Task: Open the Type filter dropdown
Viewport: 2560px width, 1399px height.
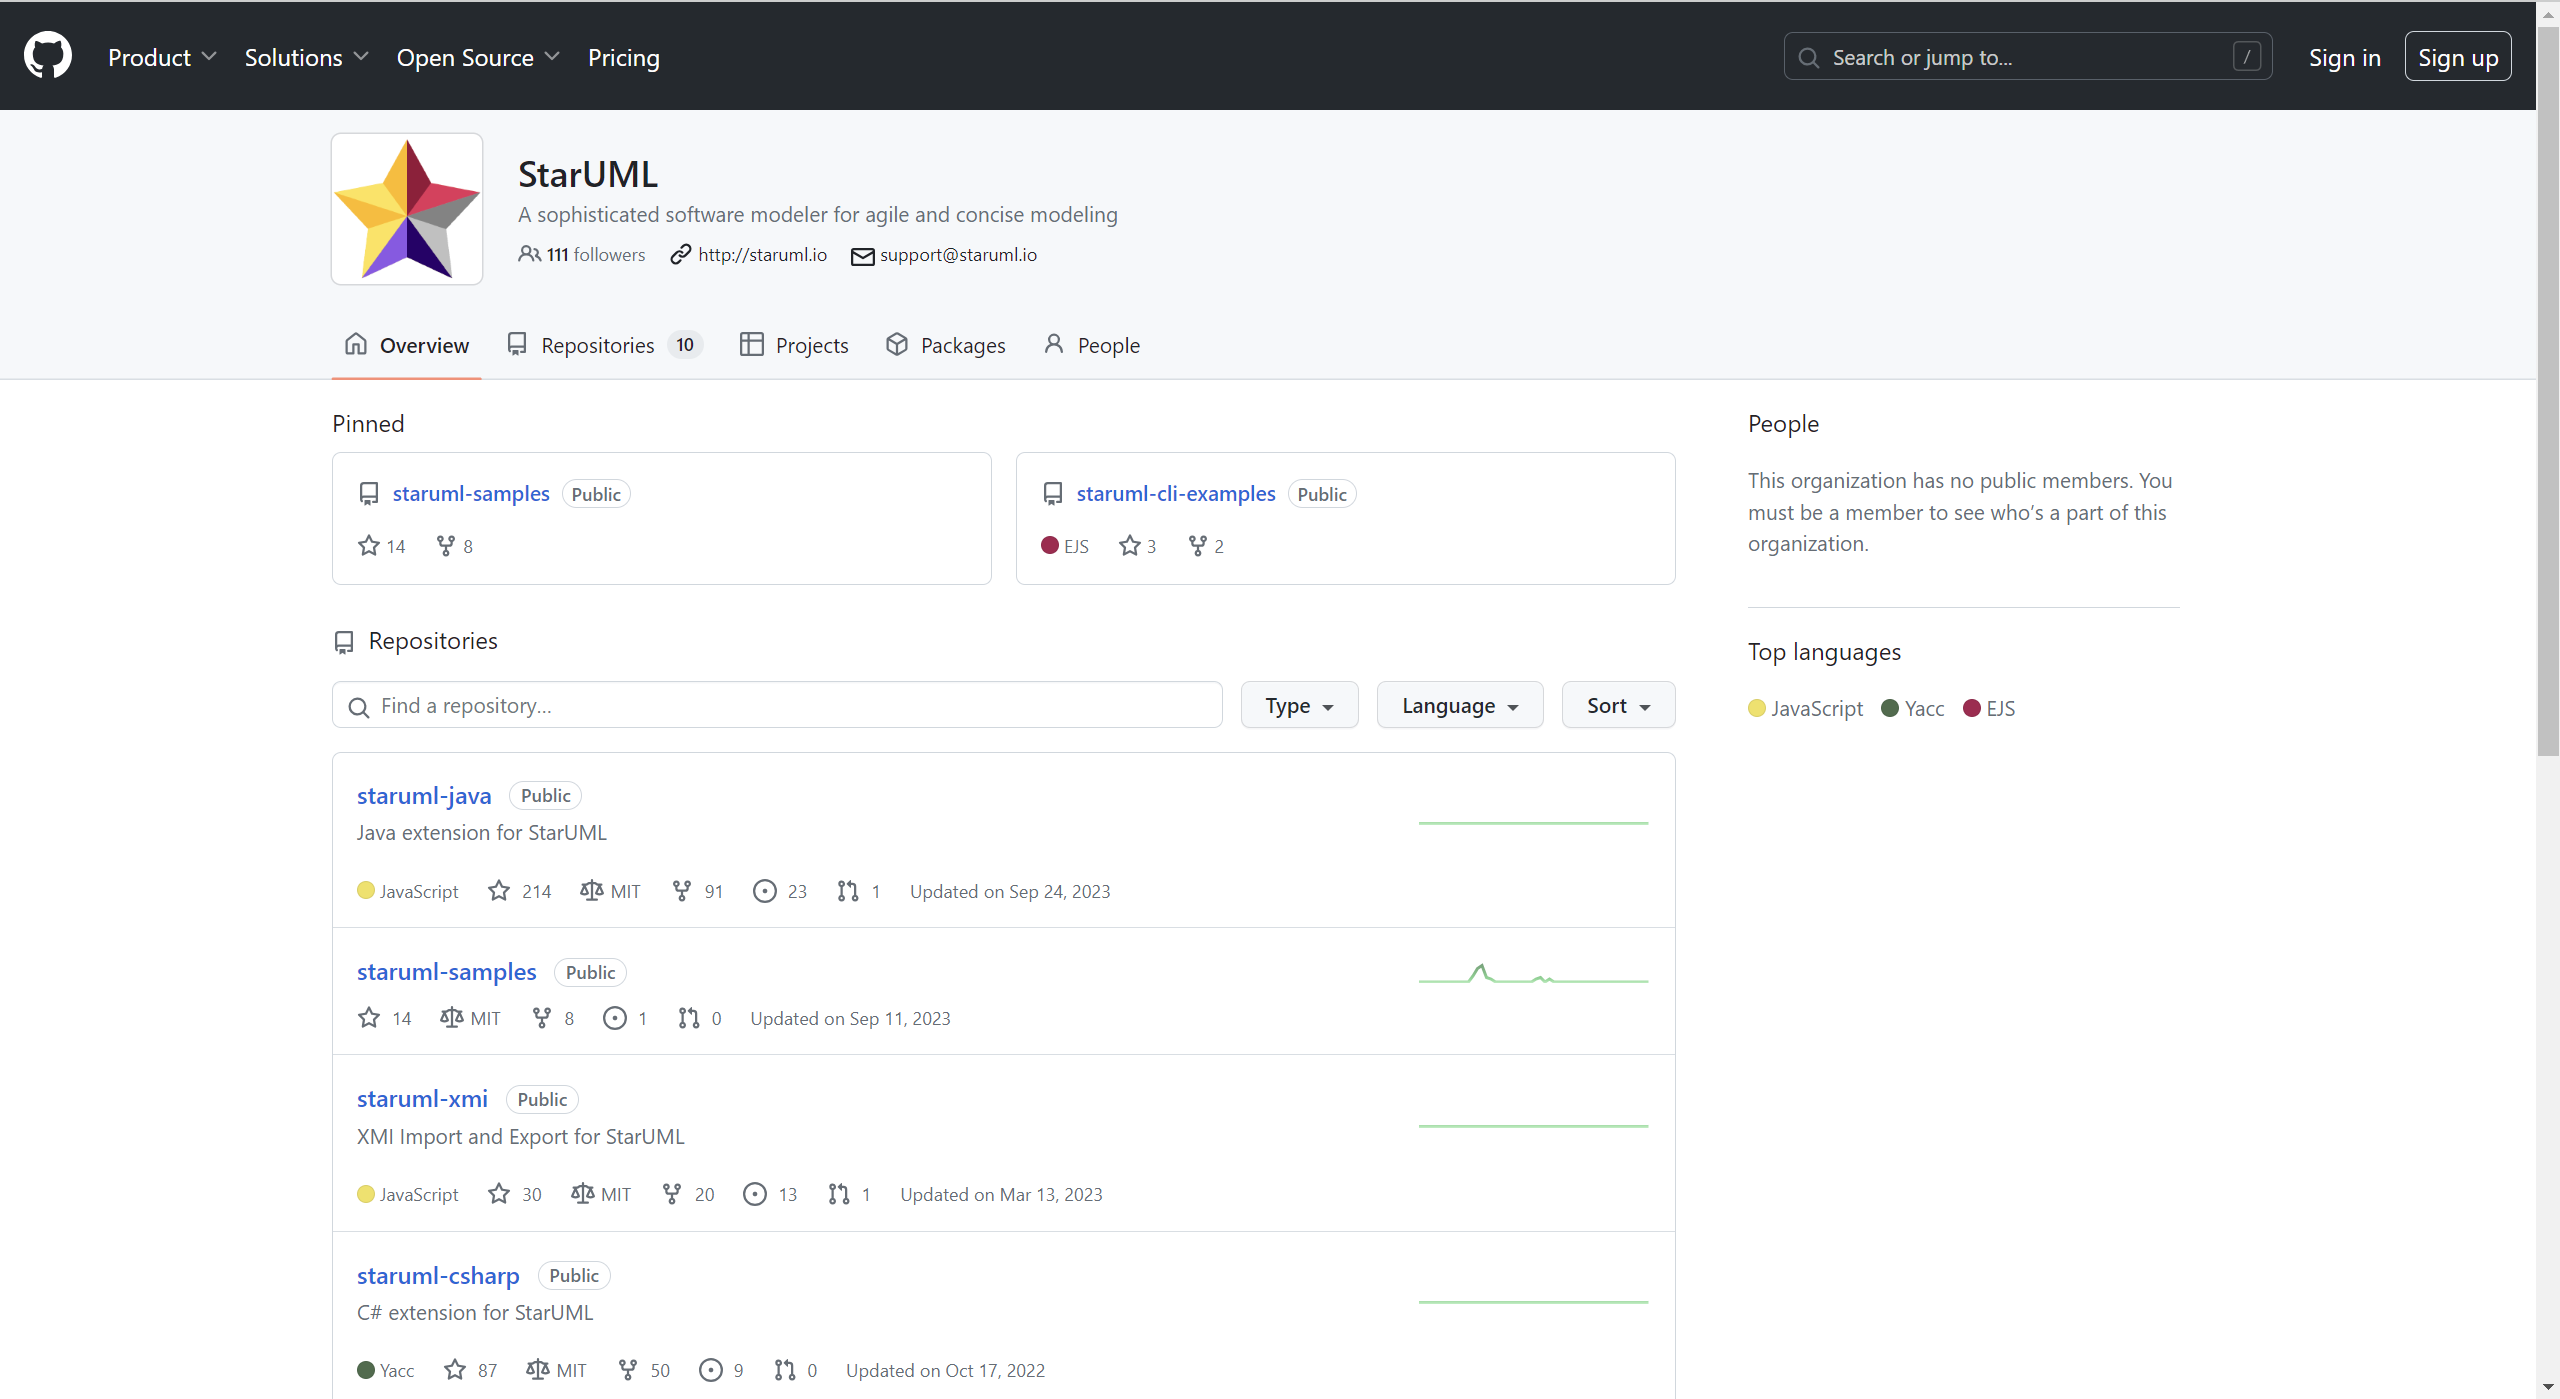Action: point(1299,705)
